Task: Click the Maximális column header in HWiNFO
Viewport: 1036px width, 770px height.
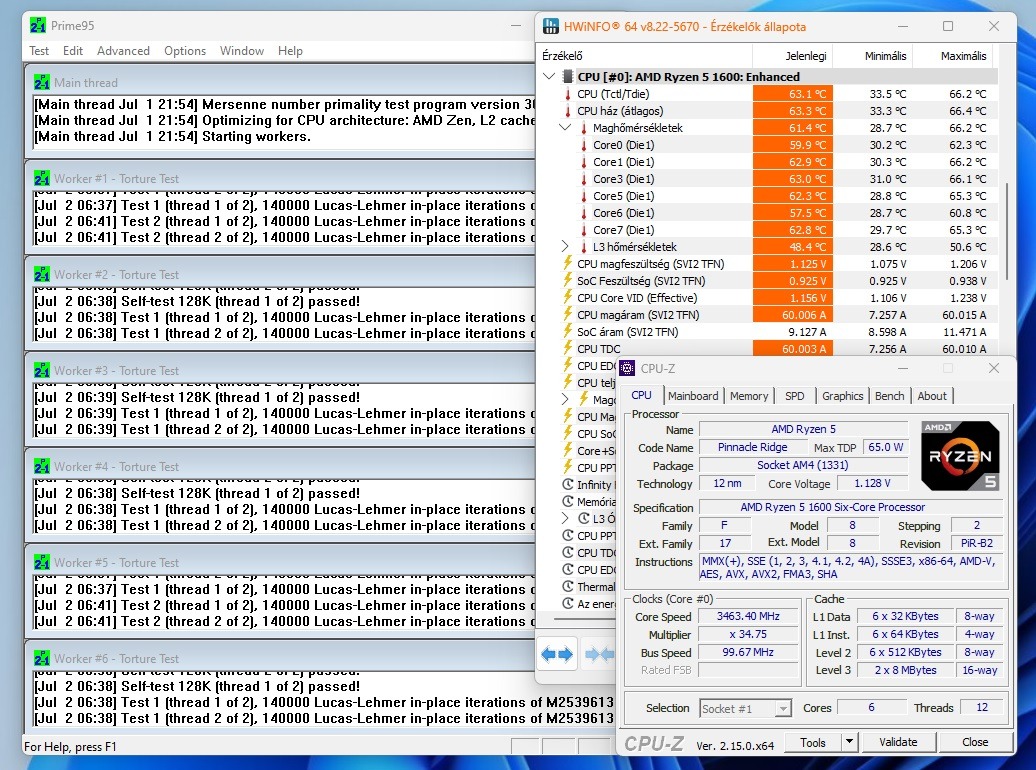Action: click(x=955, y=56)
